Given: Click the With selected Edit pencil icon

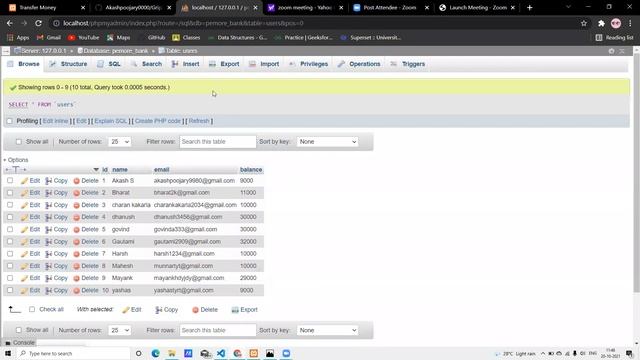Looking at the screenshot, I should click(126, 310).
